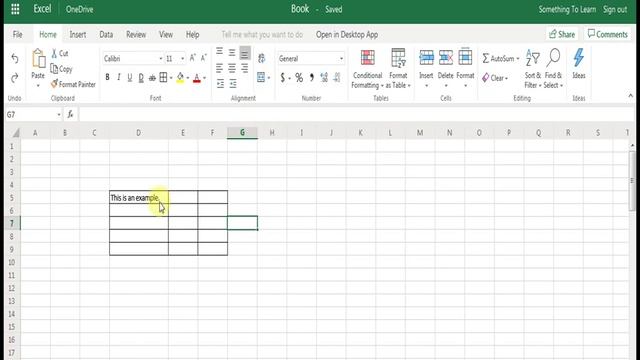
Task: Select cell with 'This is an example.'
Action: point(139,198)
